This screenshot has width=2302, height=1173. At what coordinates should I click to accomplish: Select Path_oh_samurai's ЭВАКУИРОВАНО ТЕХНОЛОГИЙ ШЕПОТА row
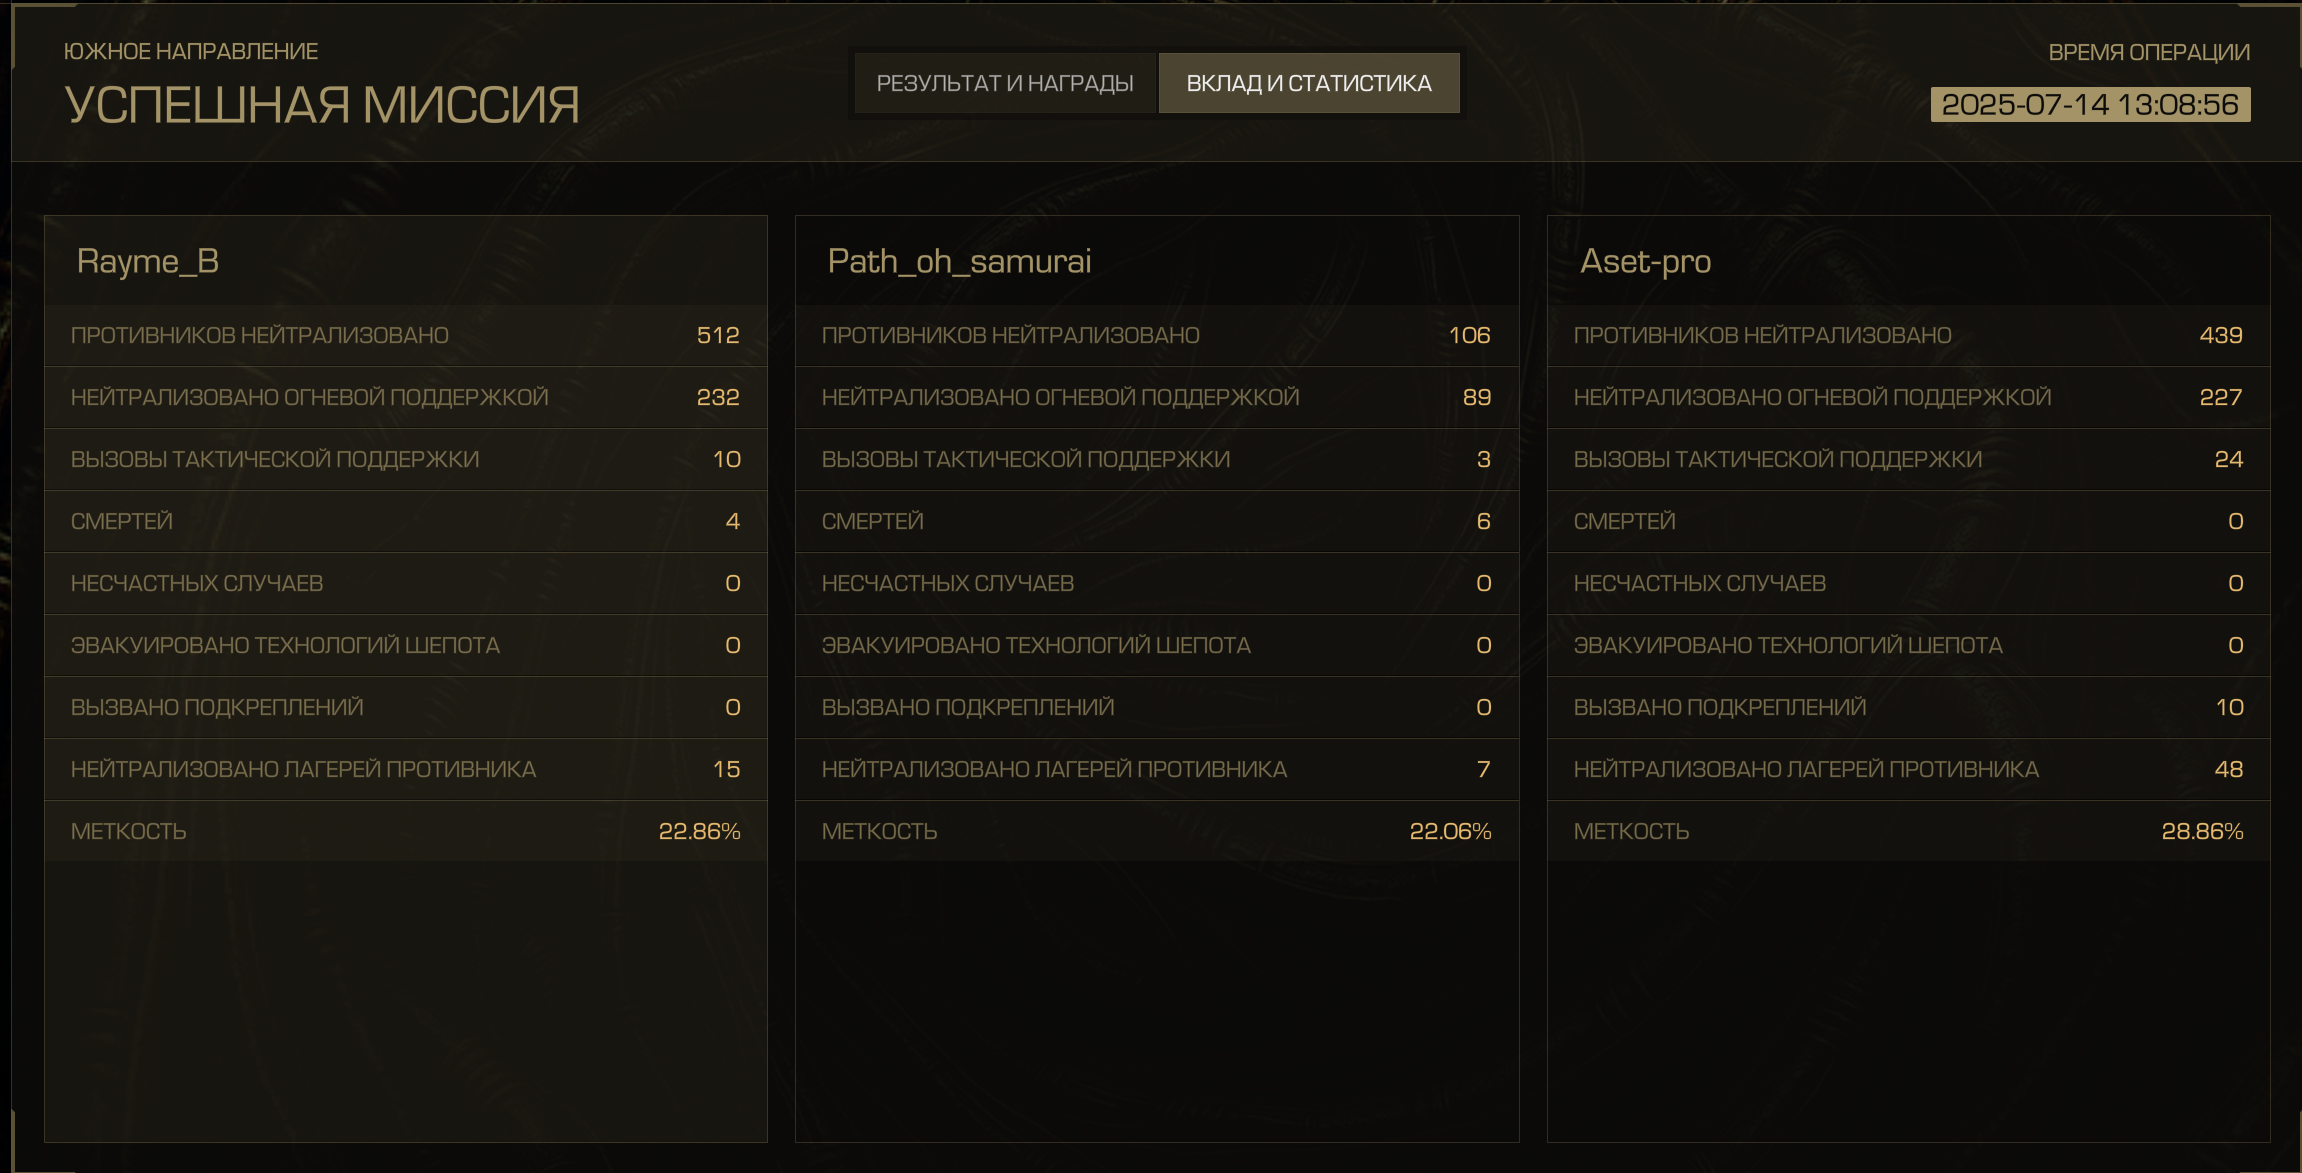[1157, 645]
